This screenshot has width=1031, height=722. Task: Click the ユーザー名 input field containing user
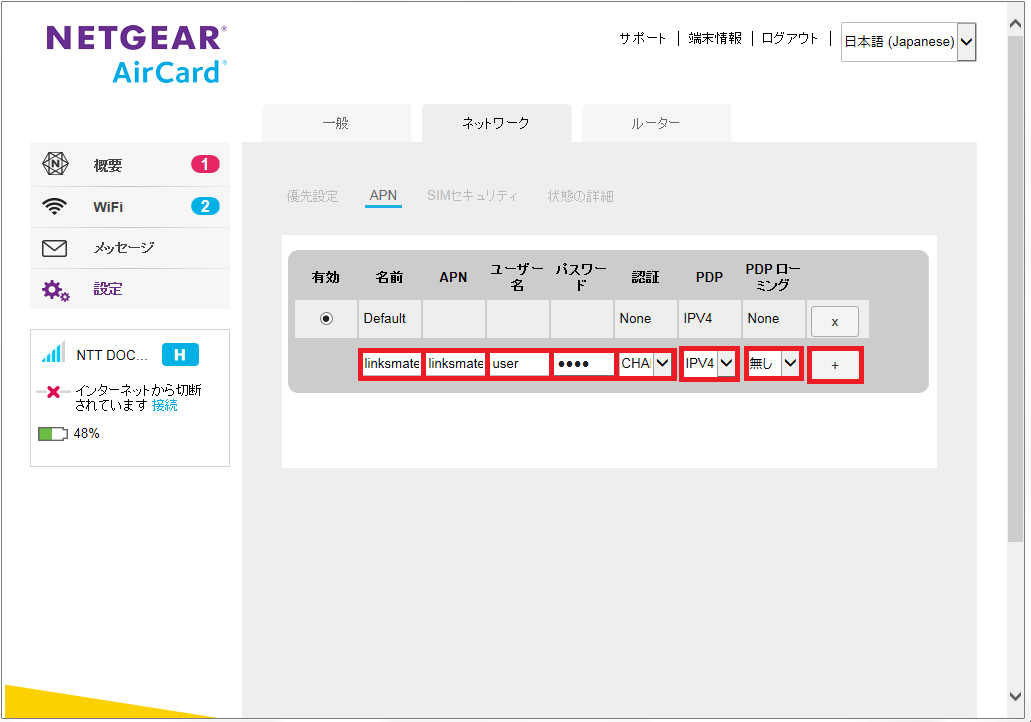point(519,364)
